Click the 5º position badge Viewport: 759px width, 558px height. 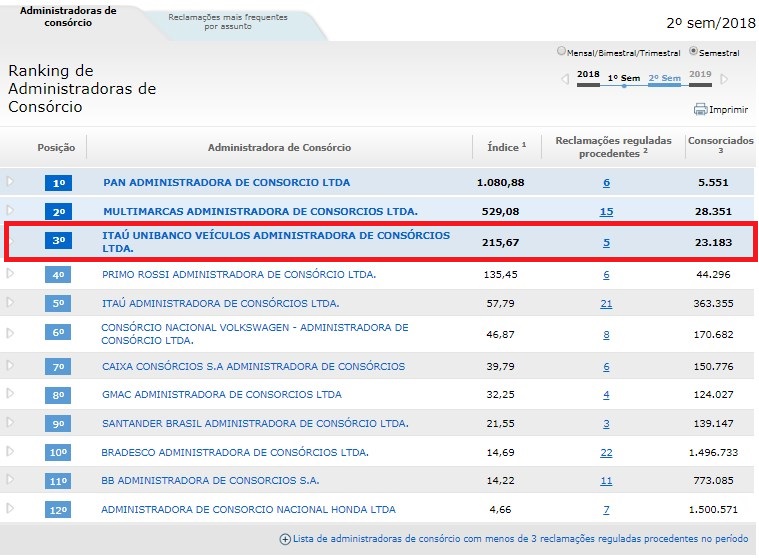click(58, 303)
